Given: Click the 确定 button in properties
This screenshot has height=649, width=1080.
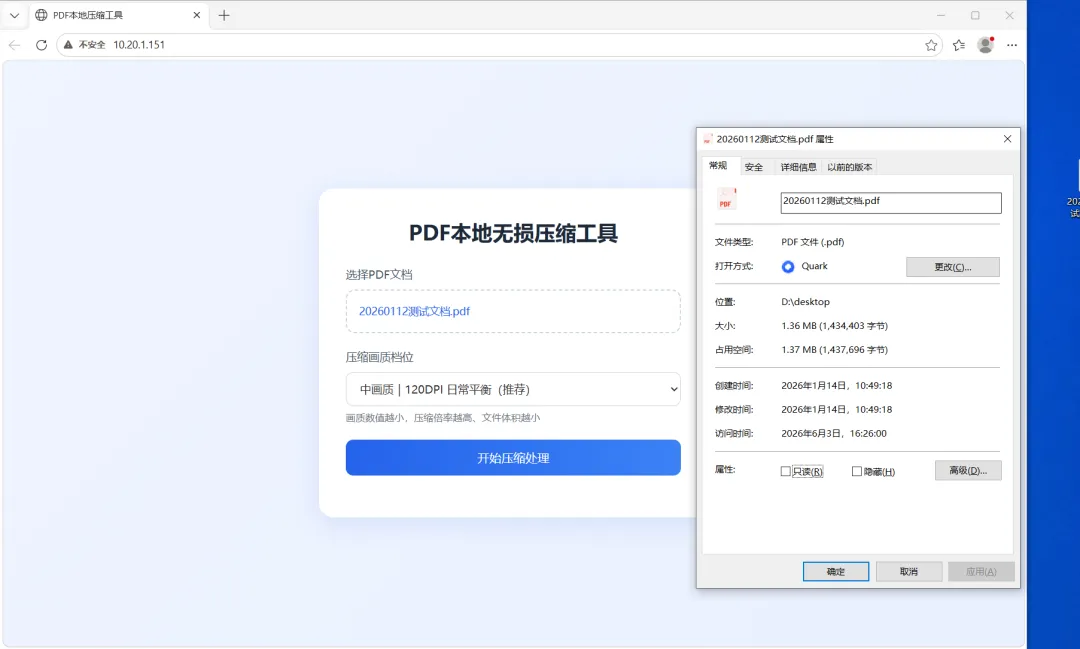Looking at the screenshot, I should tap(835, 571).
